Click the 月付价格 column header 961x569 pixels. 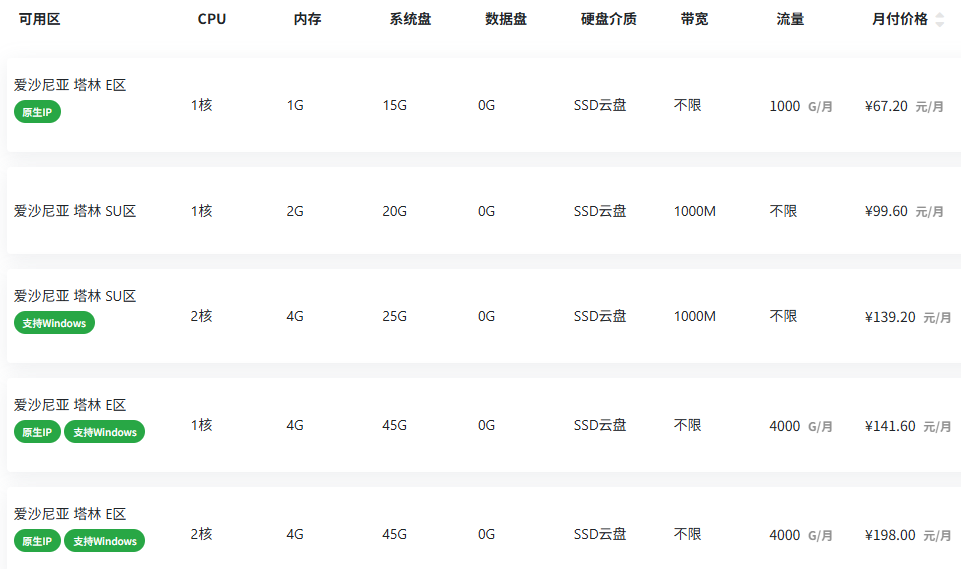click(899, 19)
